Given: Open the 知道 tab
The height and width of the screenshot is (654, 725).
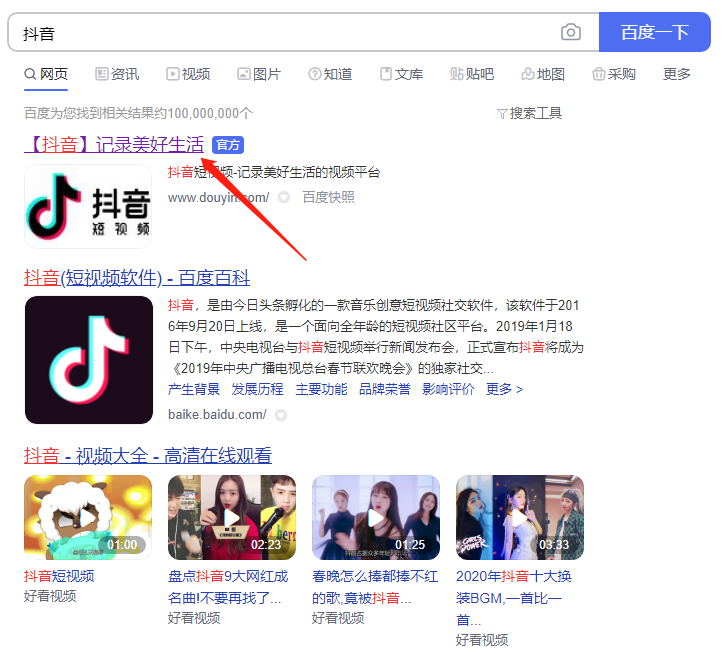Looking at the screenshot, I should point(330,74).
